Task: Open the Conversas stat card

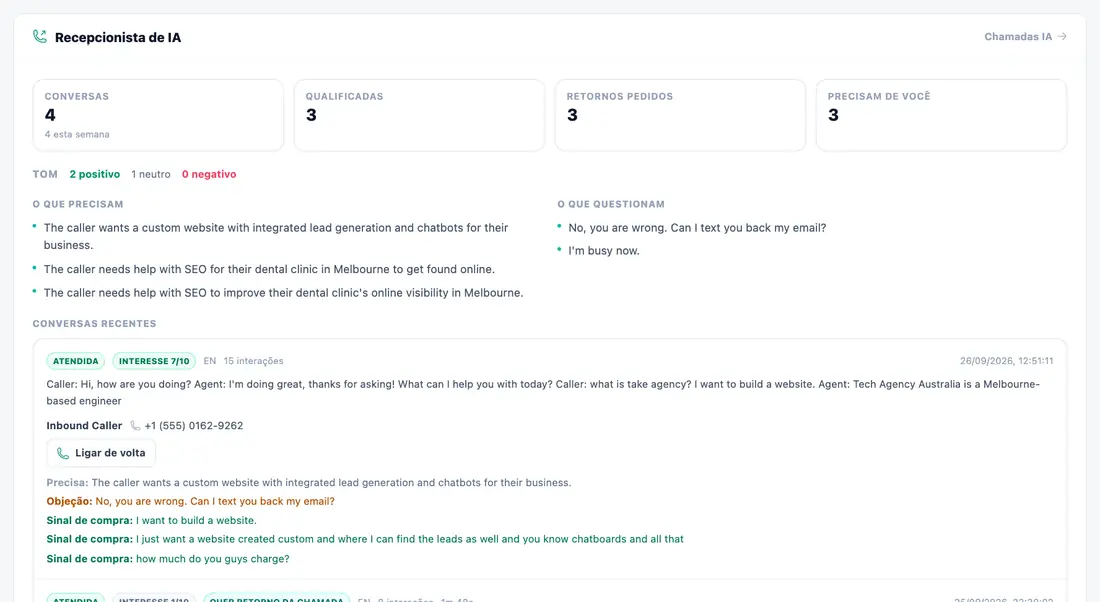Action: 159,115
